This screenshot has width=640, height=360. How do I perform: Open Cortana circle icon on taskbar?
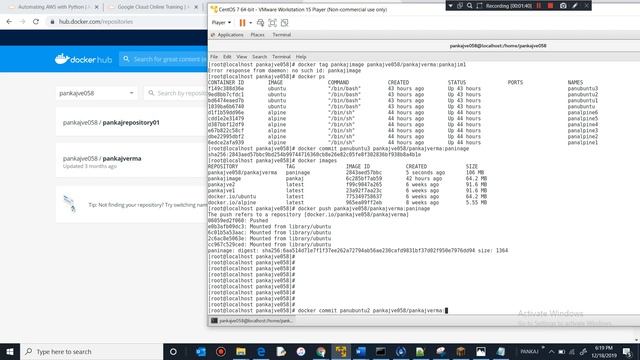173,351
